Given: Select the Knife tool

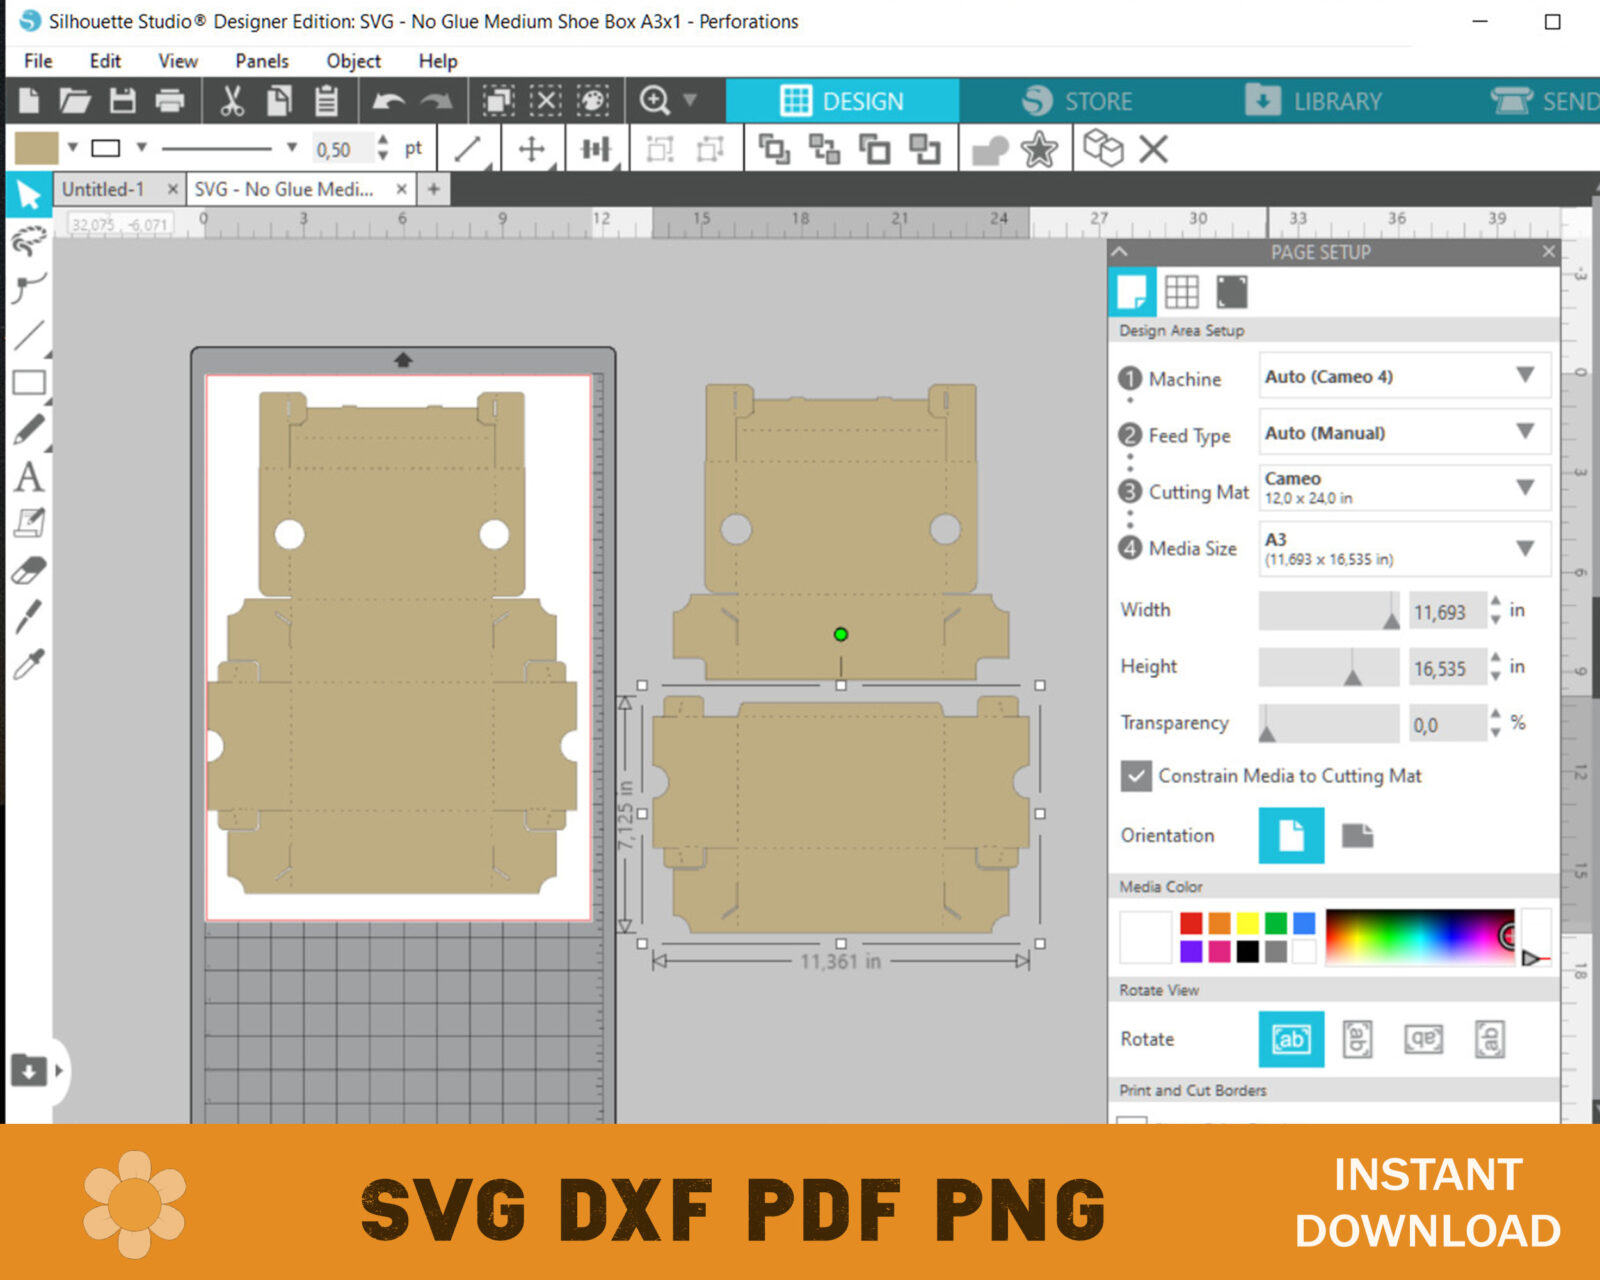Looking at the screenshot, I should coord(29,616).
